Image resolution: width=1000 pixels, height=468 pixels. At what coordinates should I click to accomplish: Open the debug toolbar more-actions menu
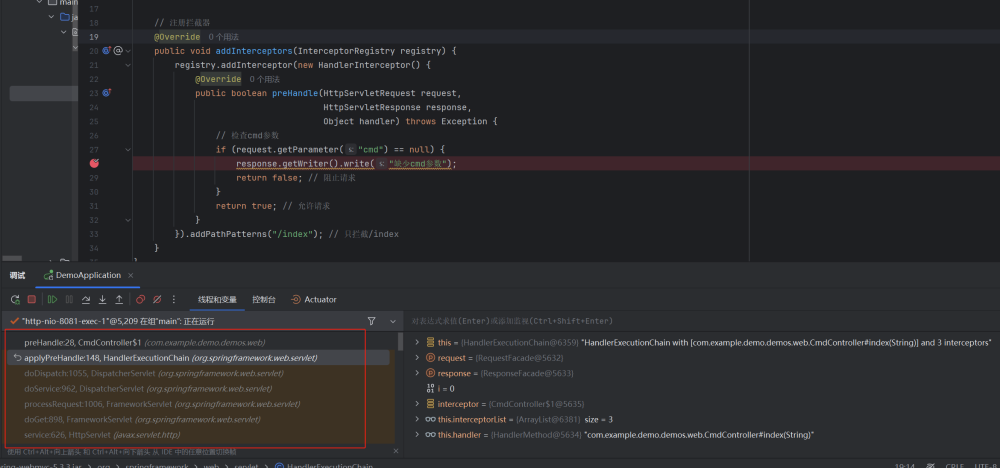[x=173, y=299]
